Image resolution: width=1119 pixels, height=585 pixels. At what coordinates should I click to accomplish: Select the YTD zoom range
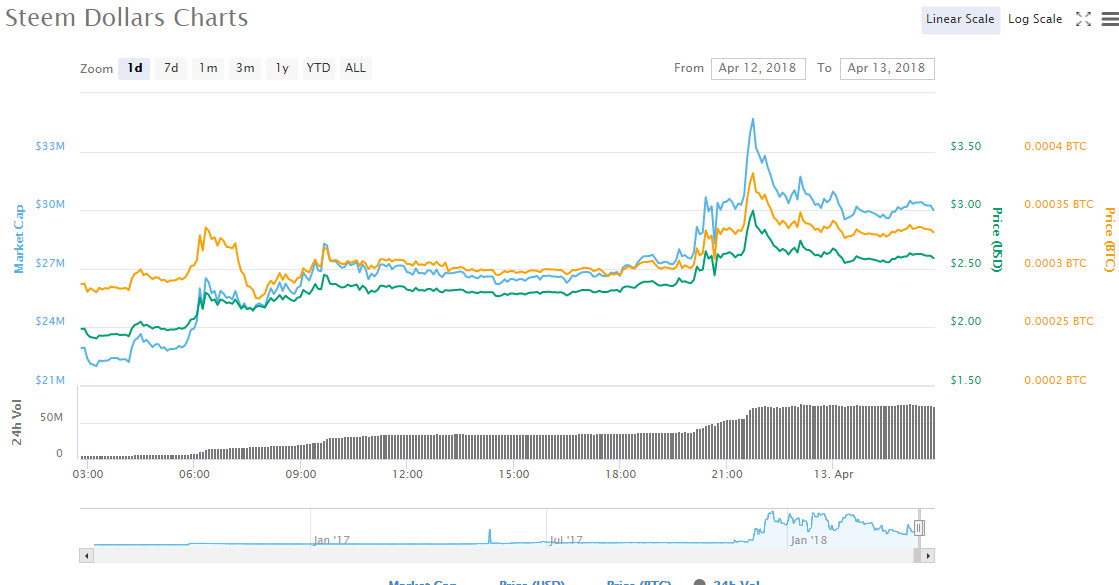click(x=318, y=68)
